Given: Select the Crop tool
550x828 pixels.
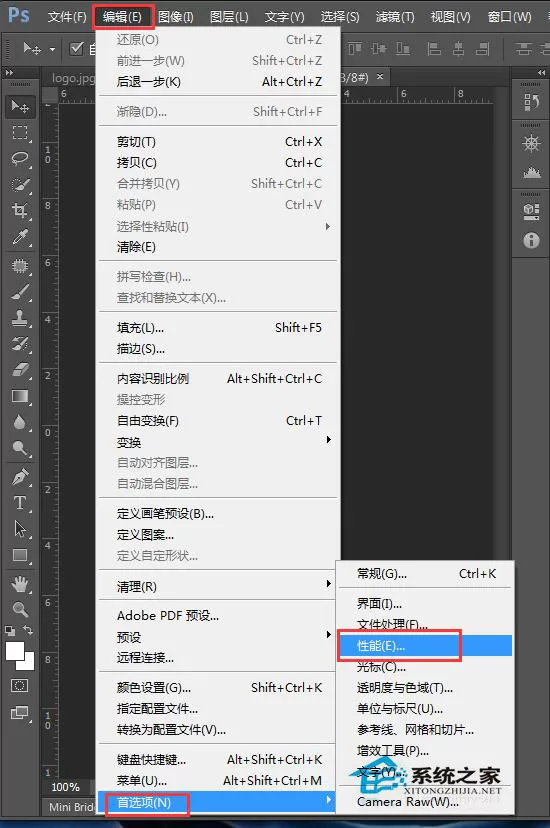Looking at the screenshot, I should point(20,211).
